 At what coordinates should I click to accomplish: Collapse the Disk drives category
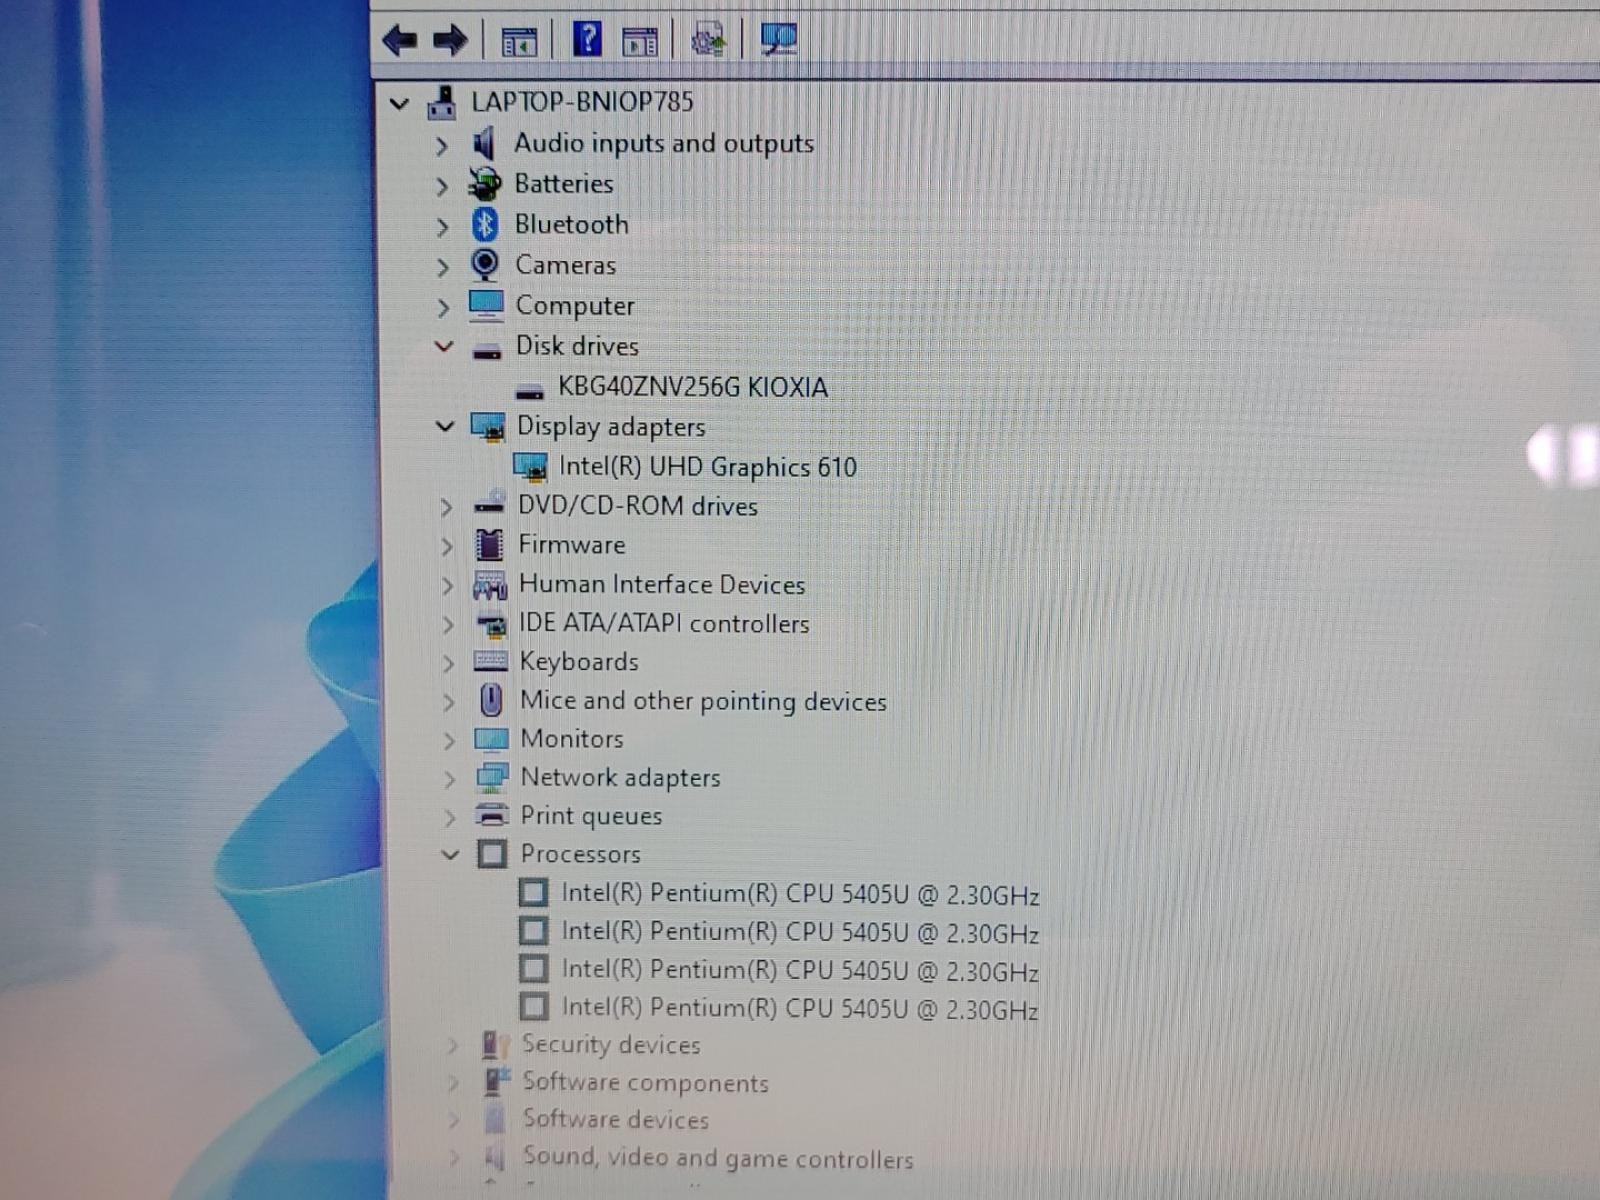[444, 347]
